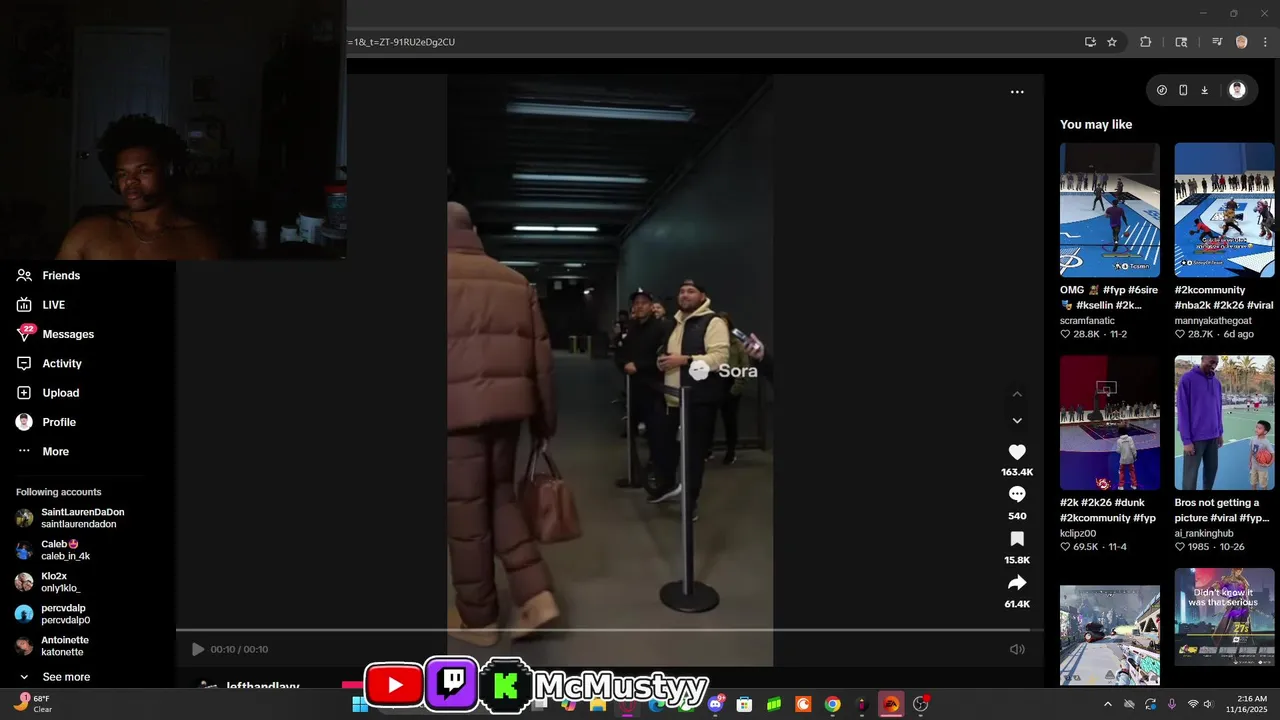The height and width of the screenshot is (720, 1280).
Task: Open Friends in the TikTok sidebar
Action: tap(48, 275)
